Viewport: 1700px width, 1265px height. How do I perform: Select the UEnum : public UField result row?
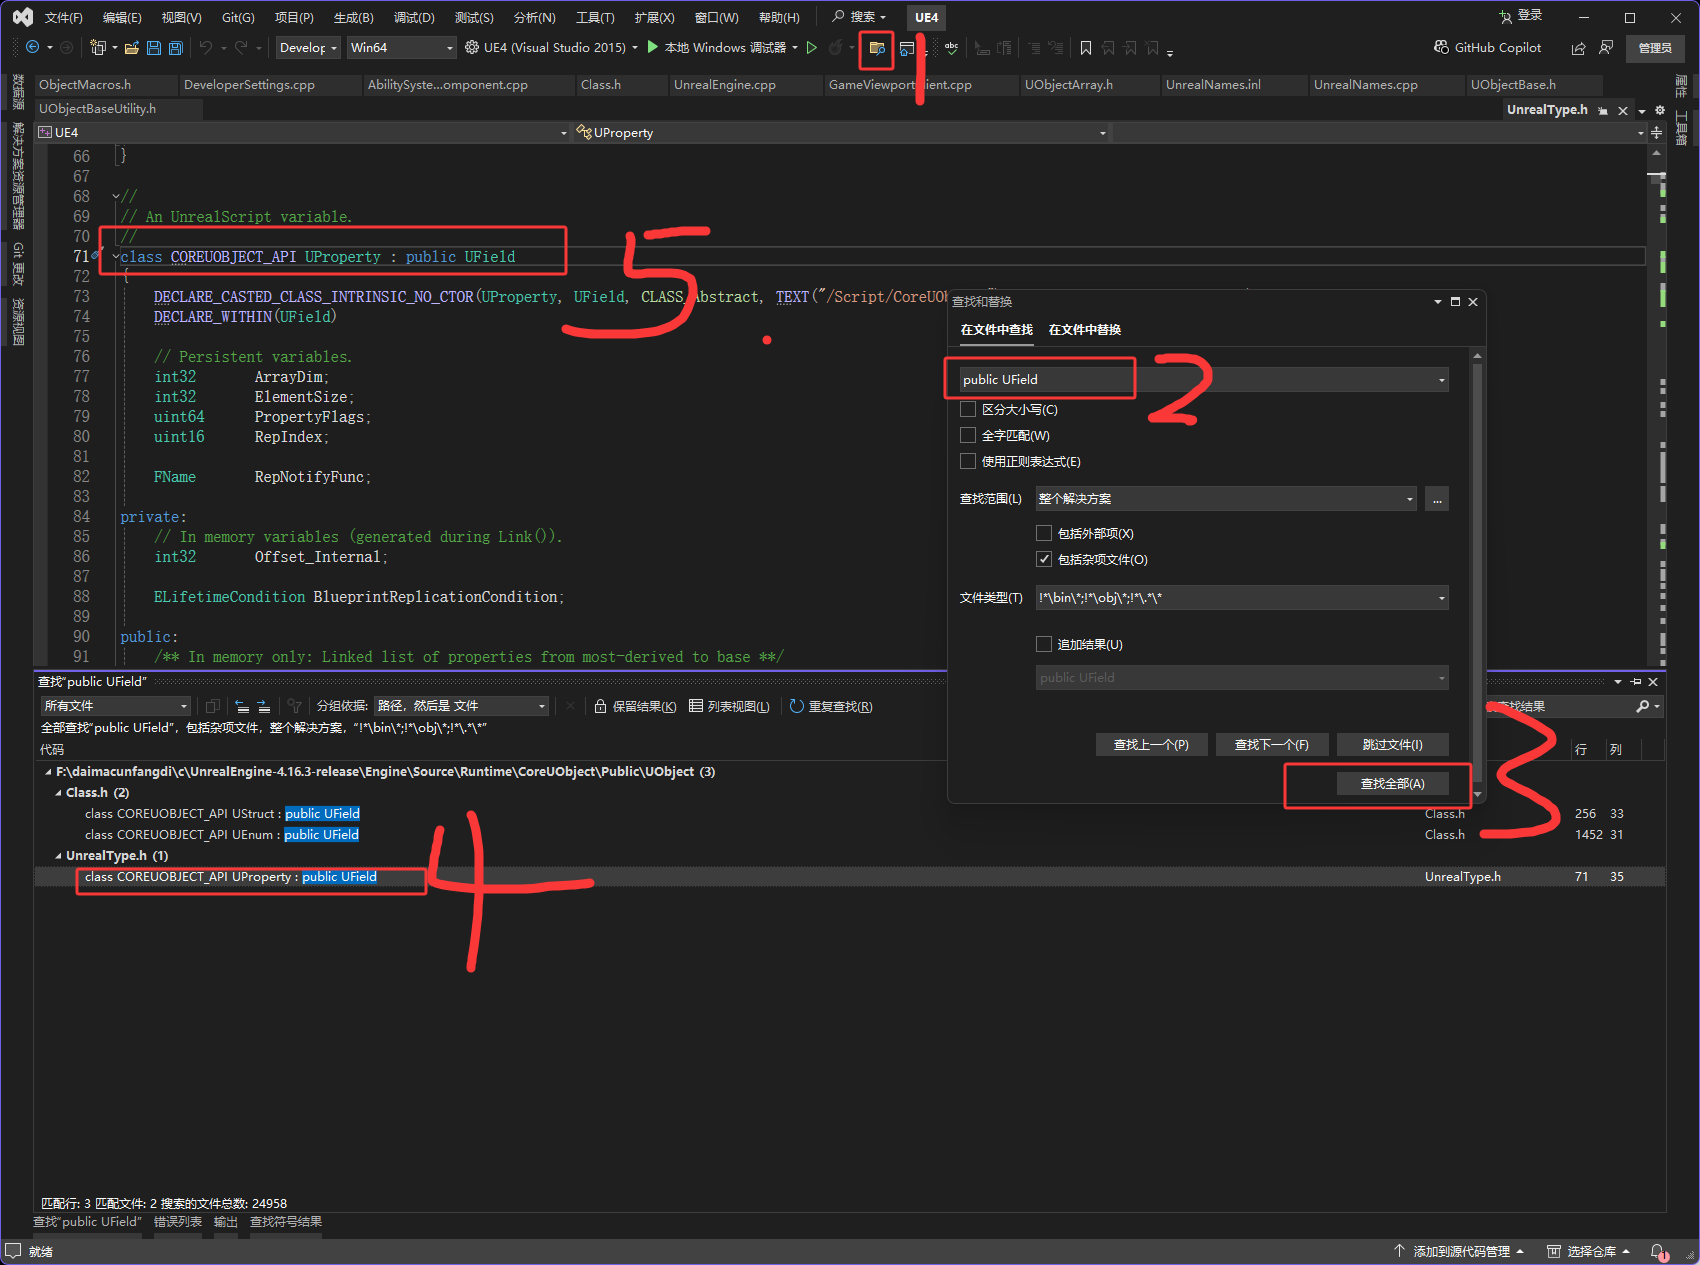850,834
